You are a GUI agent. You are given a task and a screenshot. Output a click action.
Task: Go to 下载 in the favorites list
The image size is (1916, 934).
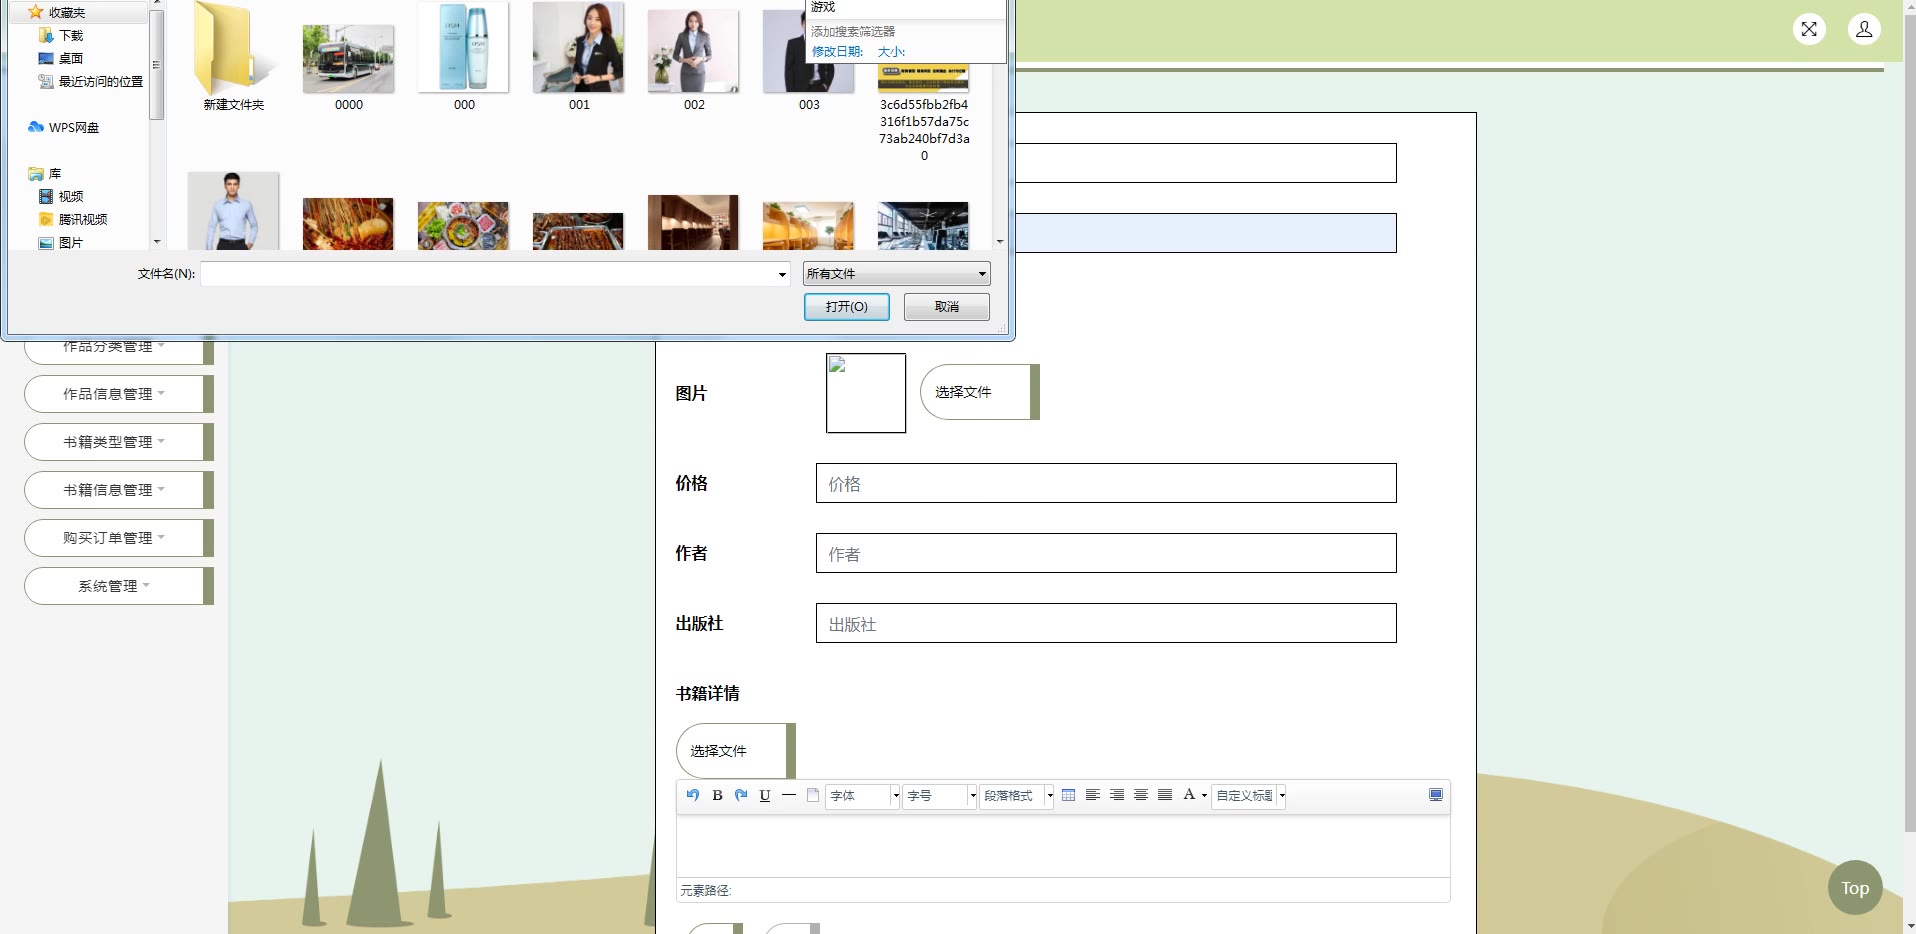(61, 35)
